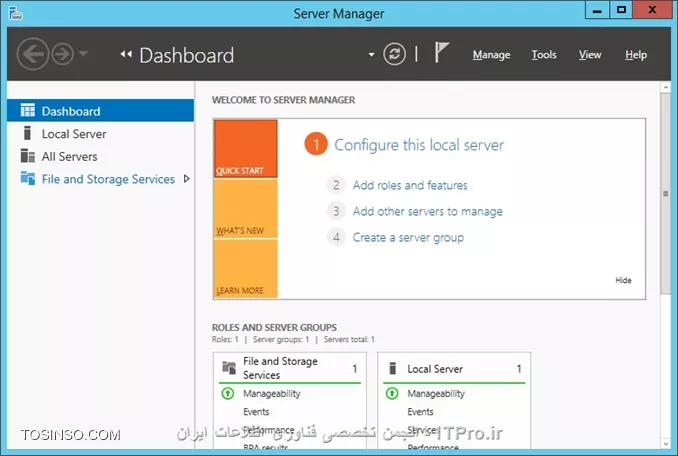Click the 'Servers total: 1' summary text
The width and height of the screenshot is (678, 456).
click(x=349, y=339)
